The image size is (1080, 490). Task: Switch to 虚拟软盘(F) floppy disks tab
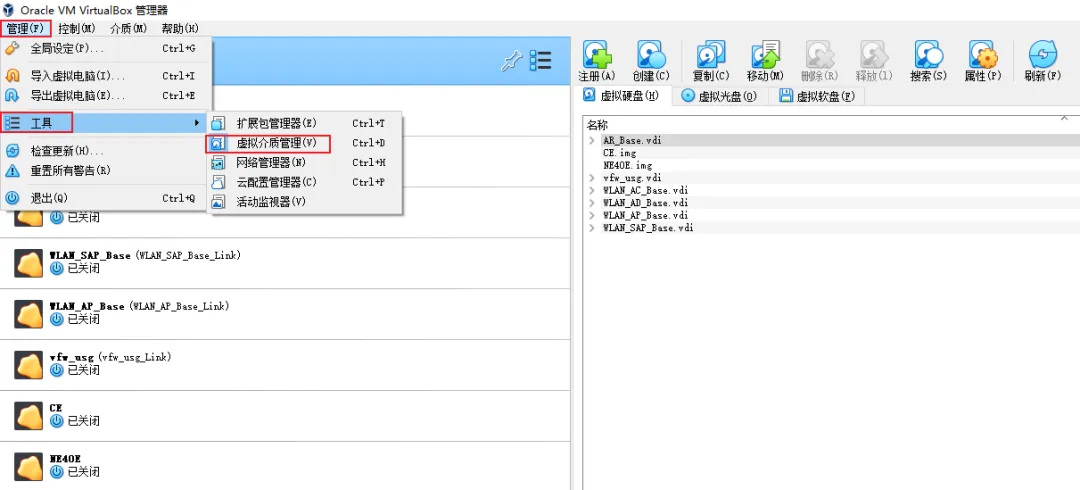818,96
